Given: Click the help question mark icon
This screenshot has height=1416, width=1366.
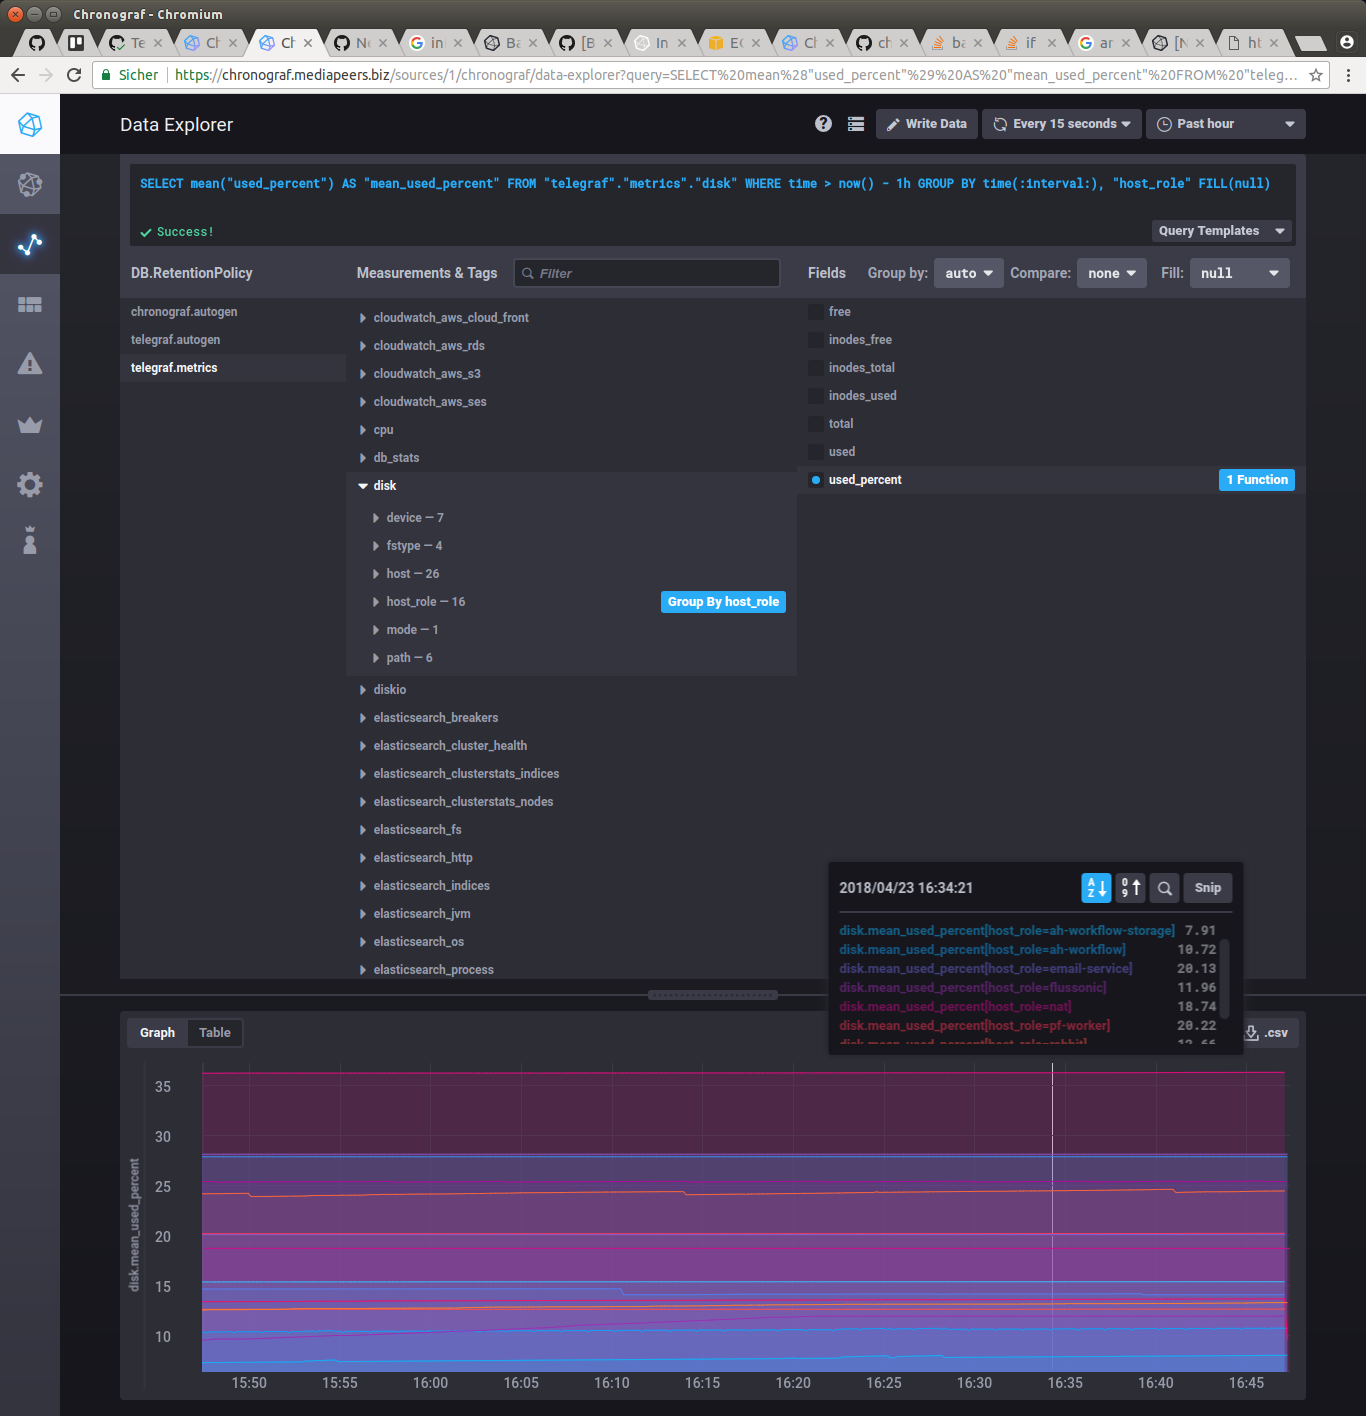Looking at the screenshot, I should 823,123.
